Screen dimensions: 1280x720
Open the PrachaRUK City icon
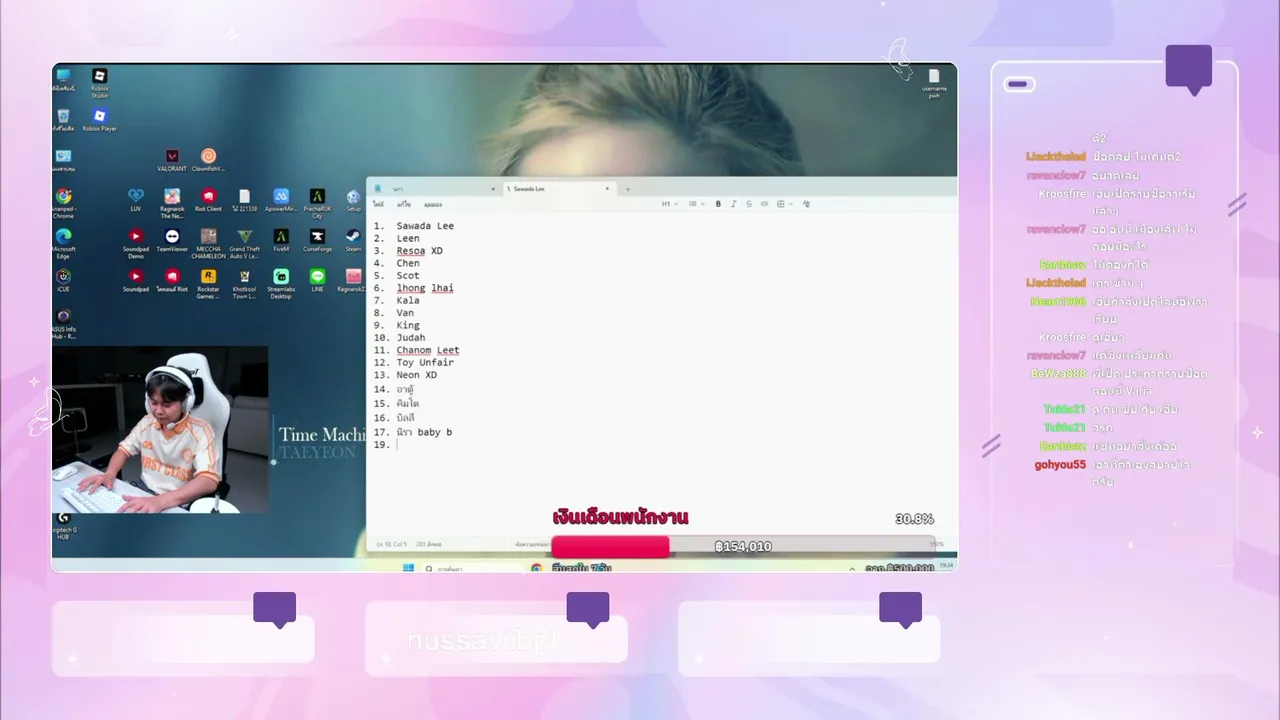pos(317,203)
